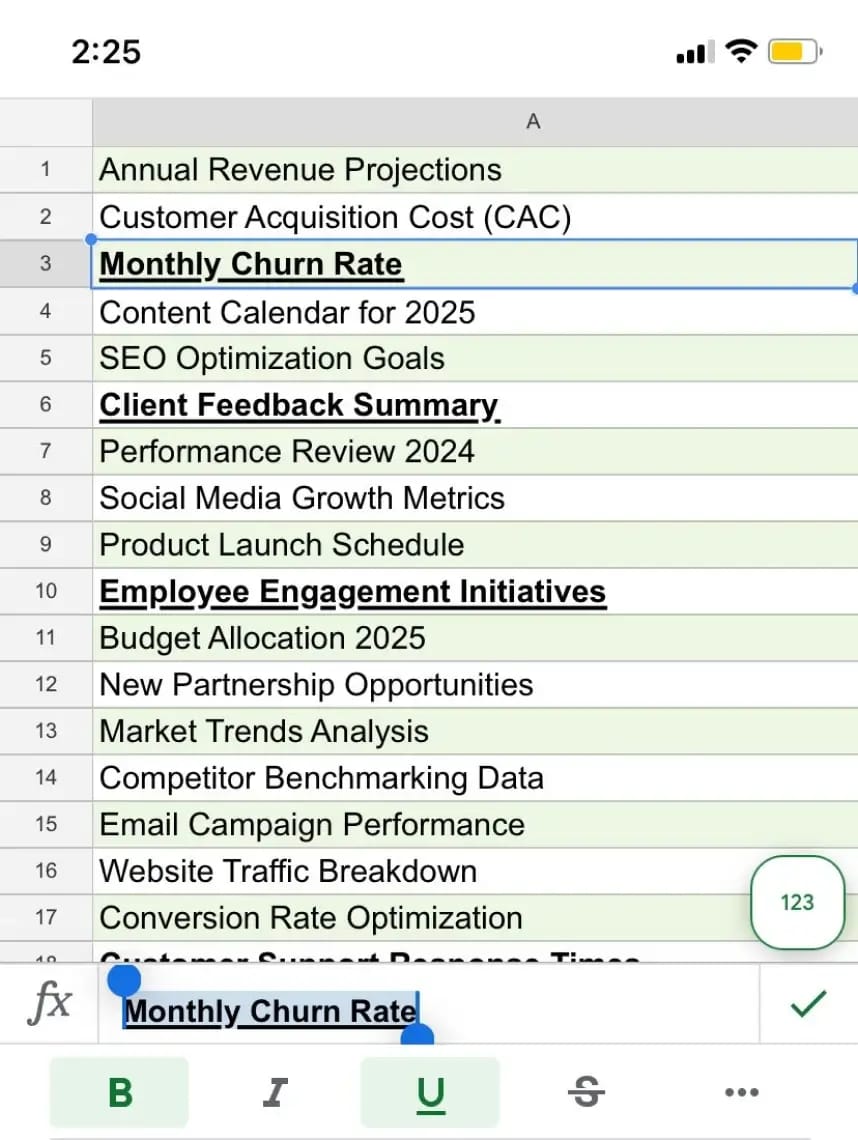Tap the Wi-Fi status icon

click(x=741, y=52)
